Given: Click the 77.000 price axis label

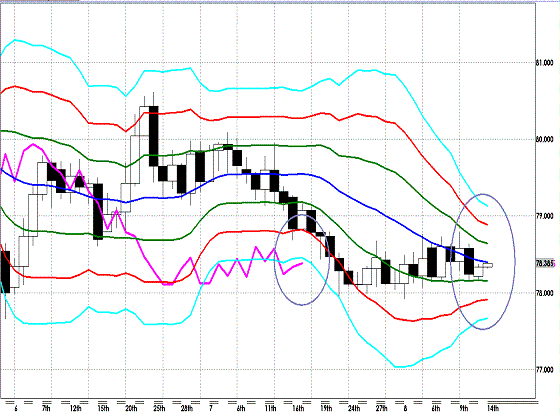Looking at the screenshot, I should pos(545,370).
